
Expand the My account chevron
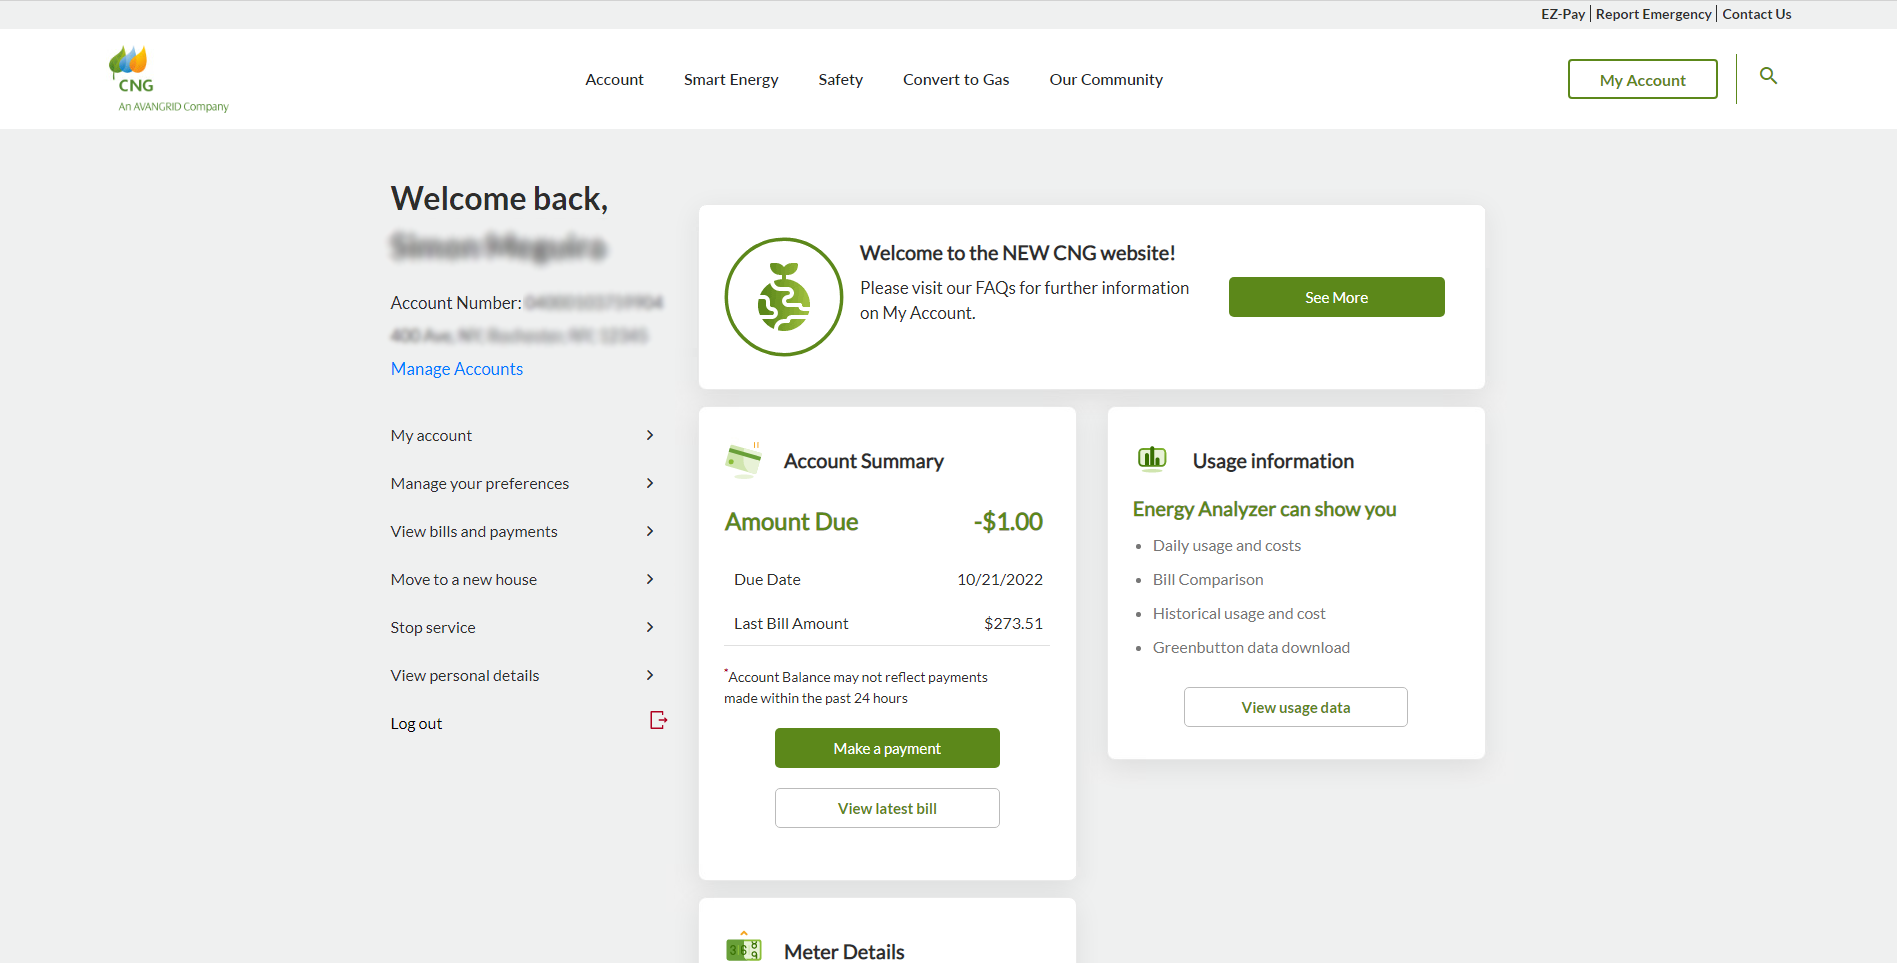(650, 435)
